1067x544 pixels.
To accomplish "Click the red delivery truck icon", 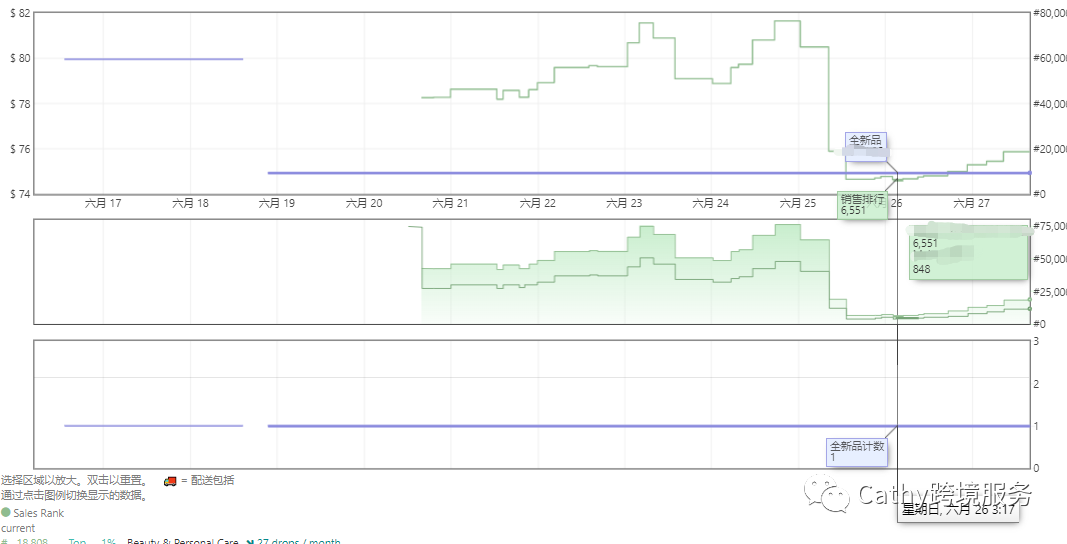I will pos(170,481).
